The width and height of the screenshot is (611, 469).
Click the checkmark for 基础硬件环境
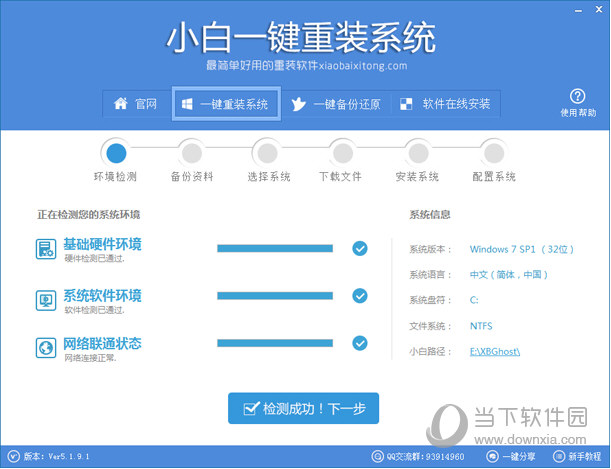[x=360, y=249]
